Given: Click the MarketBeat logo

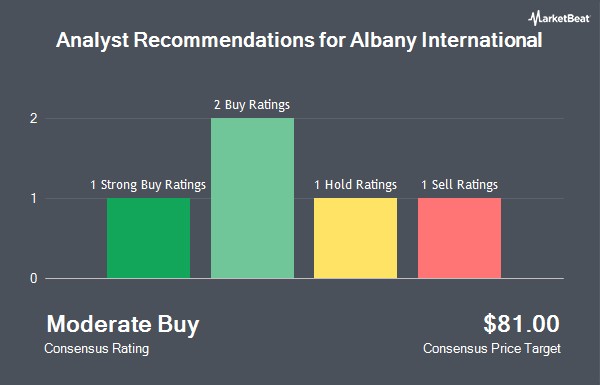Looking at the screenshot, I should click(x=559, y=18).
